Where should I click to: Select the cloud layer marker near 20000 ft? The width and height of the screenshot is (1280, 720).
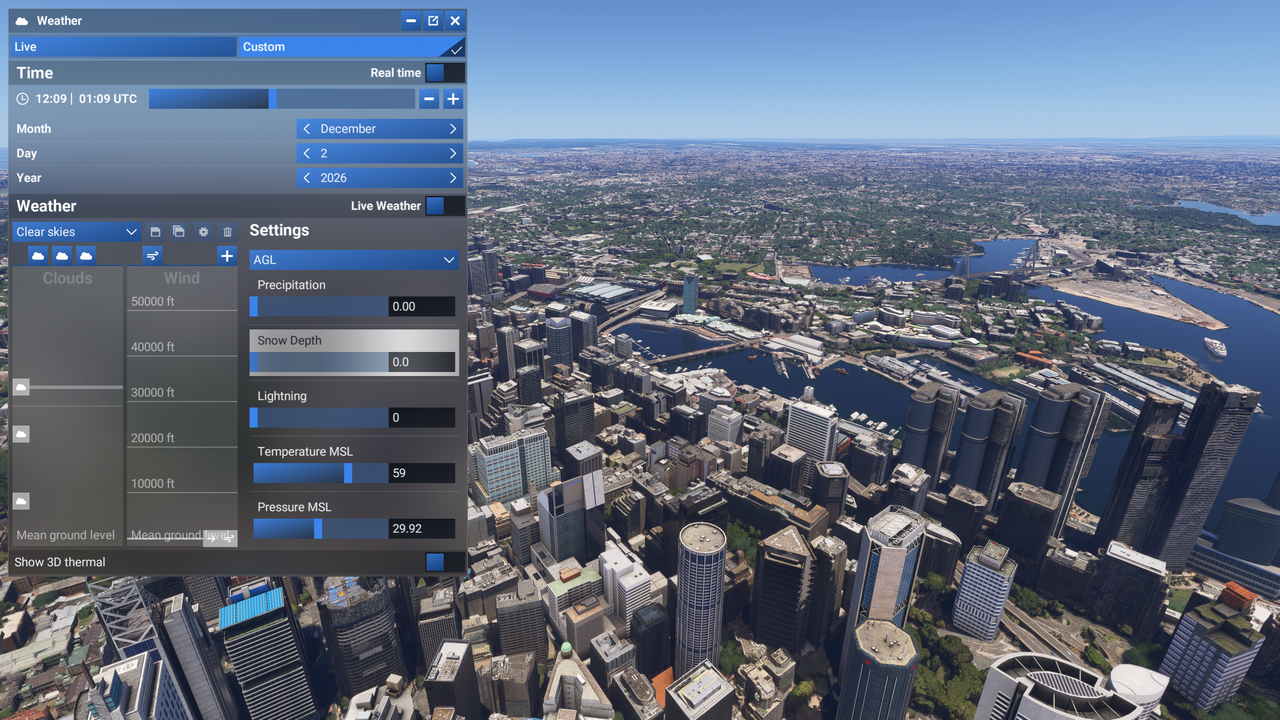21,434
